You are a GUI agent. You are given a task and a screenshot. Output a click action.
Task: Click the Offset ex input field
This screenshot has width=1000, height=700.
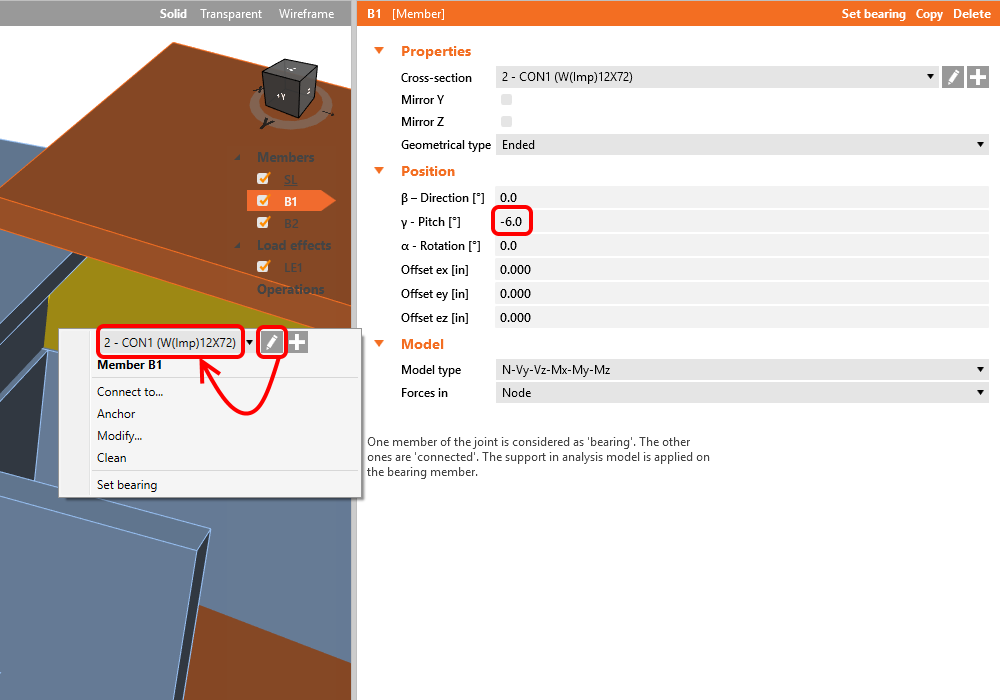742,270
